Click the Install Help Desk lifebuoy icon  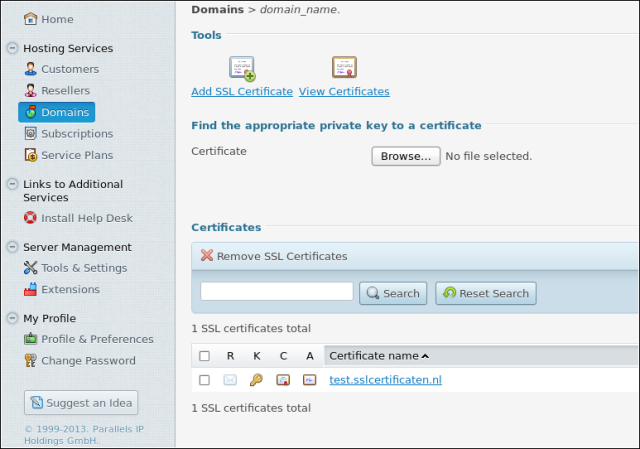tap(31, 218)
